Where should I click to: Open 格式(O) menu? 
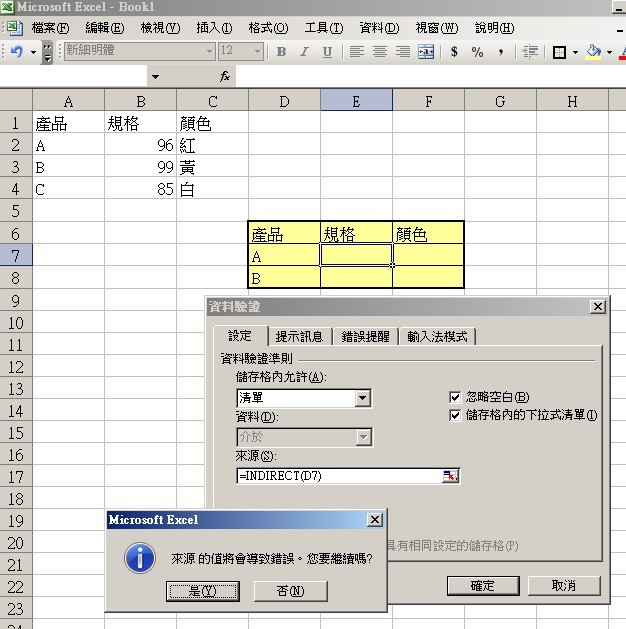coord(268,28)
